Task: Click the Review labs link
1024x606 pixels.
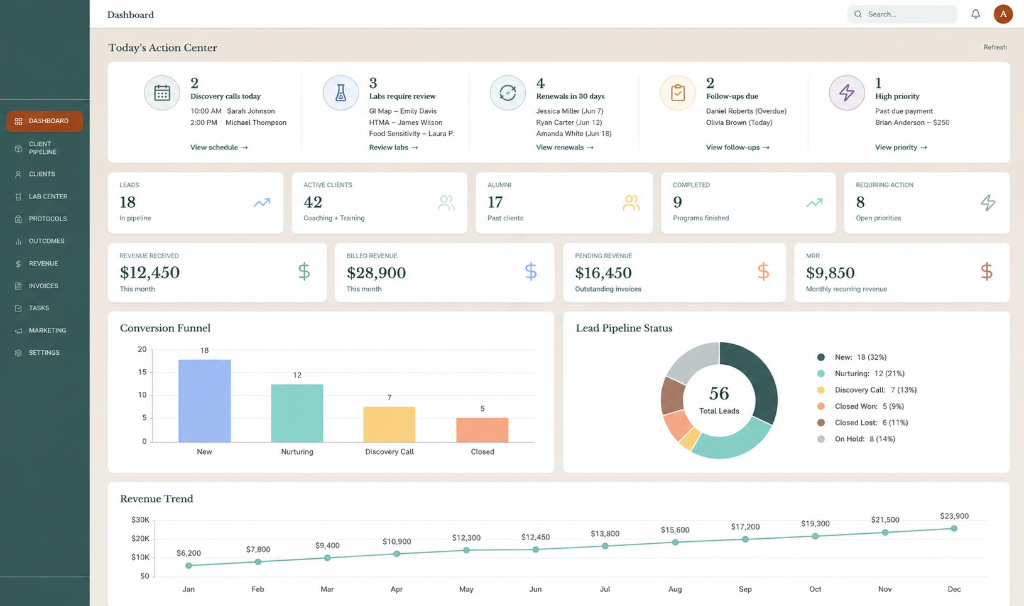Action: [x=393, y=148]
